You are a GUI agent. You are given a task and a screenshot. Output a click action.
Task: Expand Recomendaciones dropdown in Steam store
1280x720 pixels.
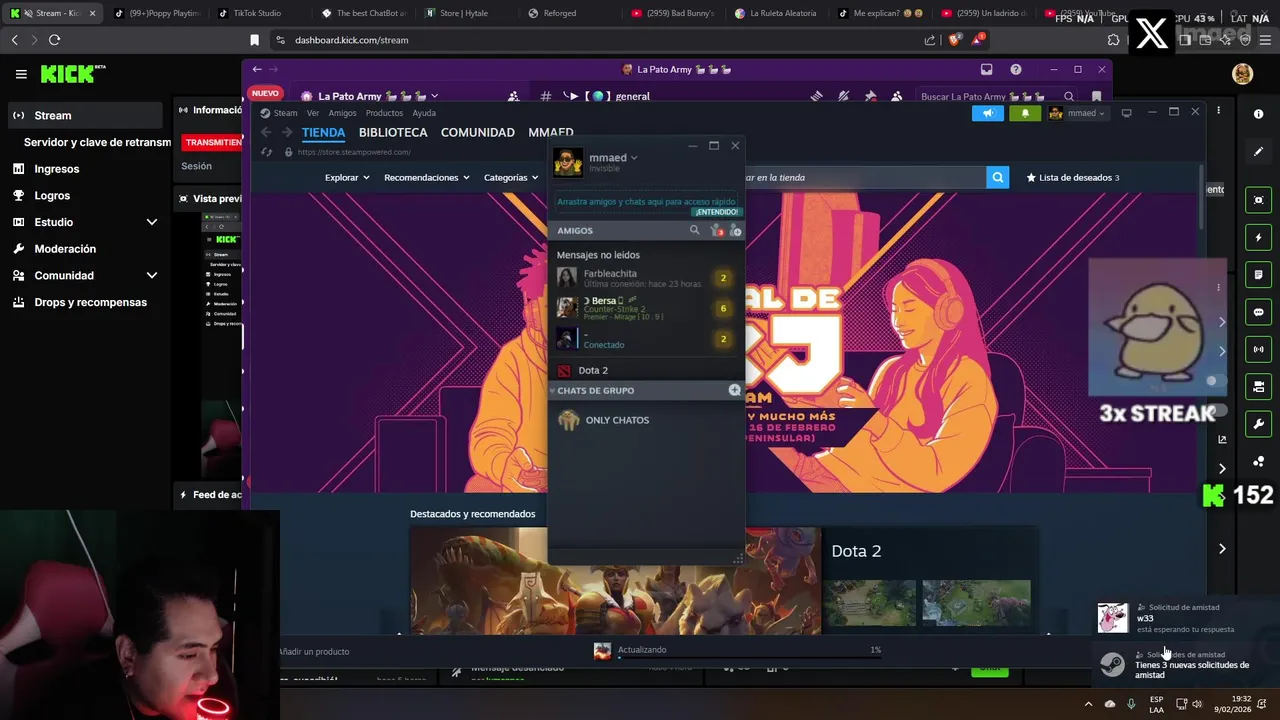(x=427, y=177)
